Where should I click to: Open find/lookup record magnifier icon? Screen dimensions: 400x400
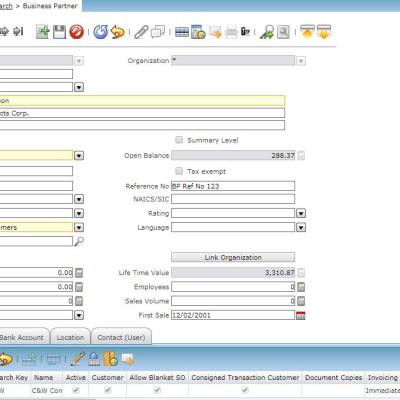point(267,32)
